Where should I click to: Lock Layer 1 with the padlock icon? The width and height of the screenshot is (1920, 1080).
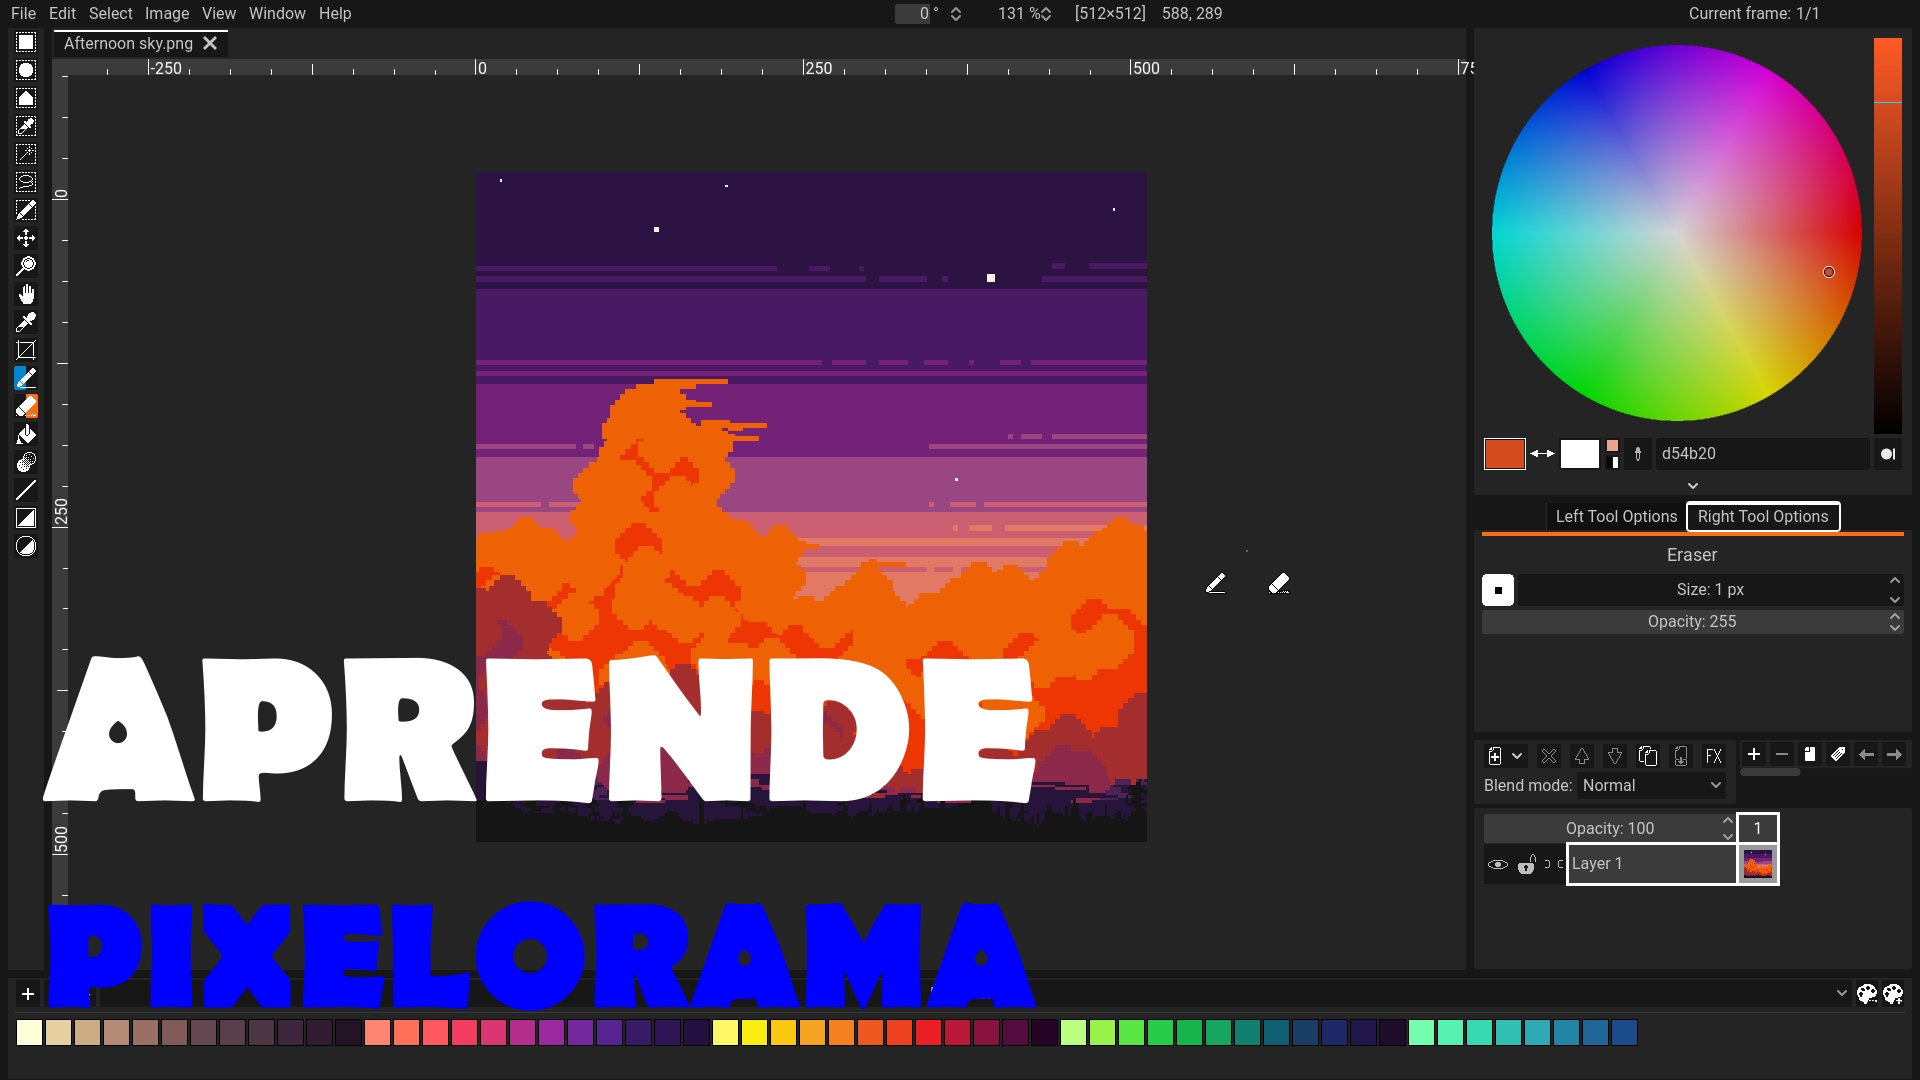click(x=1527, y=866)
